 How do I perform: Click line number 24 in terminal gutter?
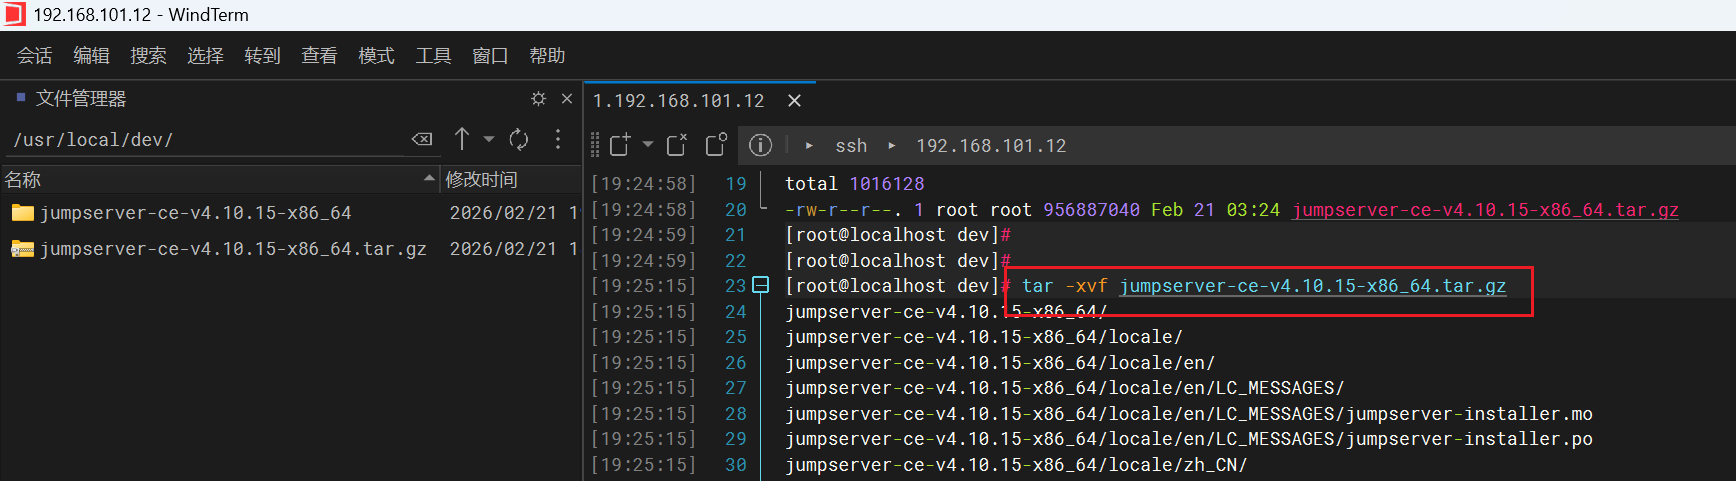pyautogui.click(x=736, y=312)
